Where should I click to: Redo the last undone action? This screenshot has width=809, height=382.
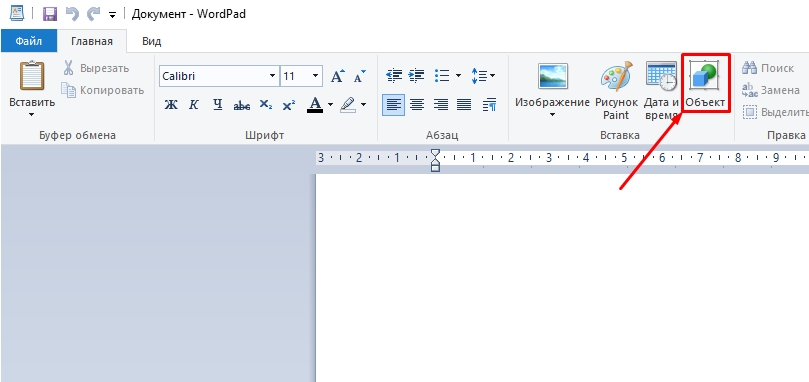pyautogui.click(x=93, y=14)
